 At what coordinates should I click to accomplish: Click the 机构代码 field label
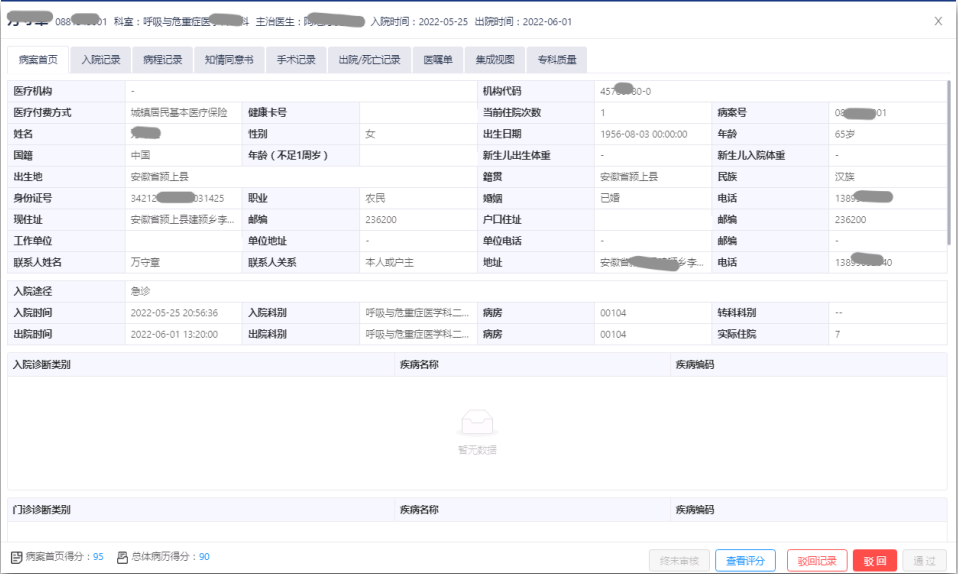pyautogui.click(x=502, y=91)
